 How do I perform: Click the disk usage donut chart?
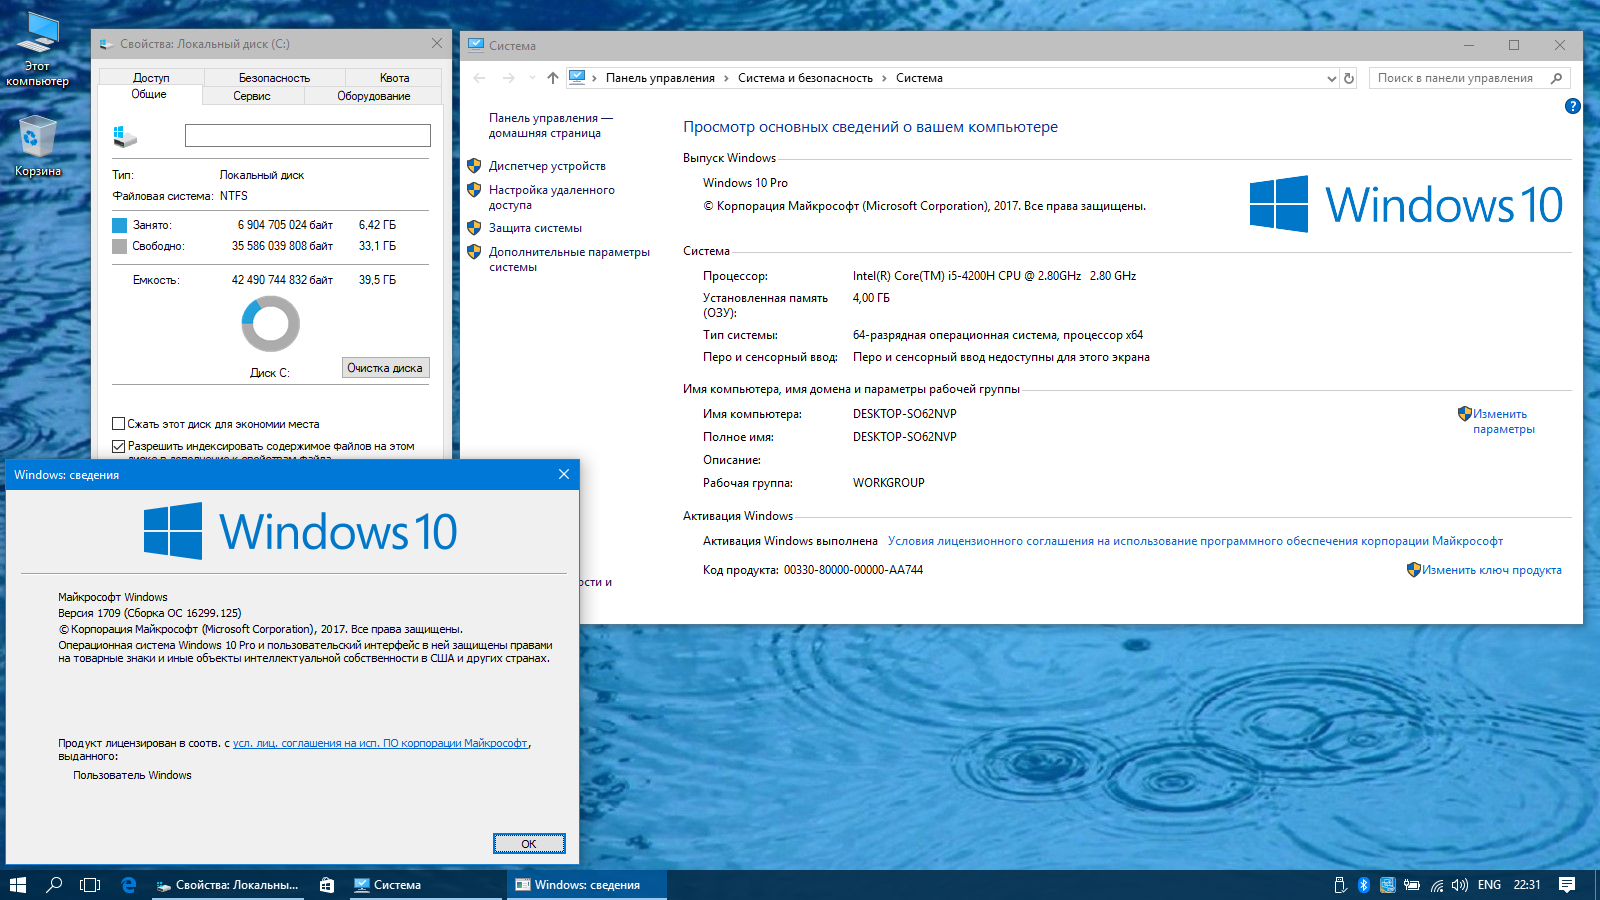(x=270, y=324)
